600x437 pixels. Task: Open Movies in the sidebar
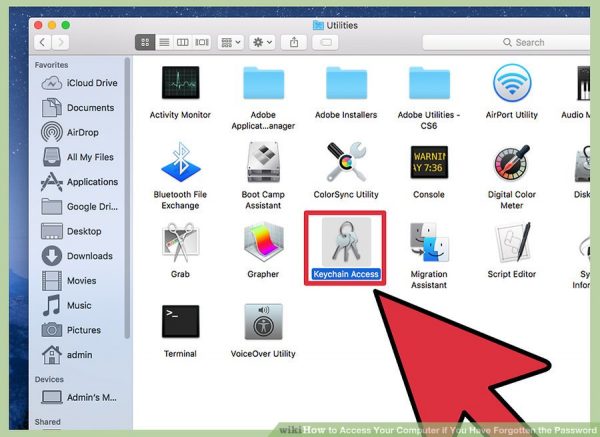coord(69,280)
